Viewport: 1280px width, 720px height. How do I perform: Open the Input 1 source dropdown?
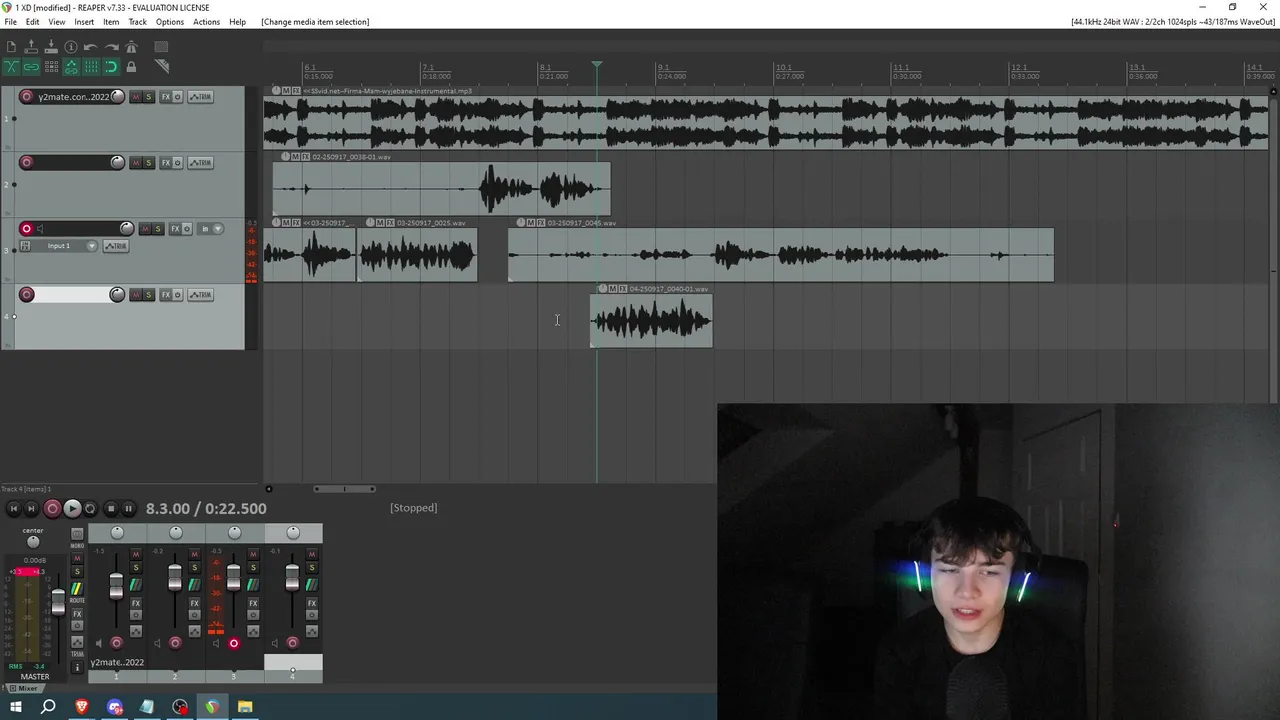click(64, 246)
